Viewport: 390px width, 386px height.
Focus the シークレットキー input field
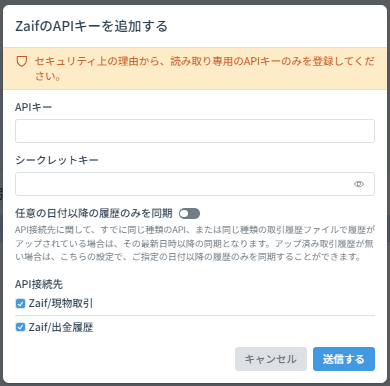[195, 184]
